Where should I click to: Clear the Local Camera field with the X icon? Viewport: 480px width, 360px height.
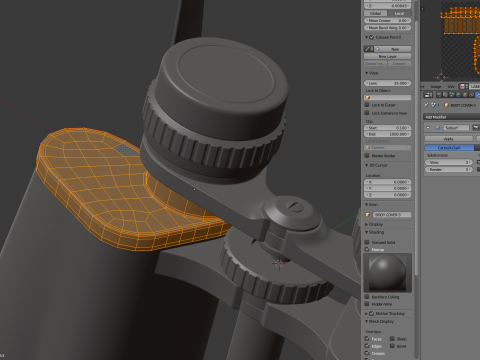[x=408, y=147]
